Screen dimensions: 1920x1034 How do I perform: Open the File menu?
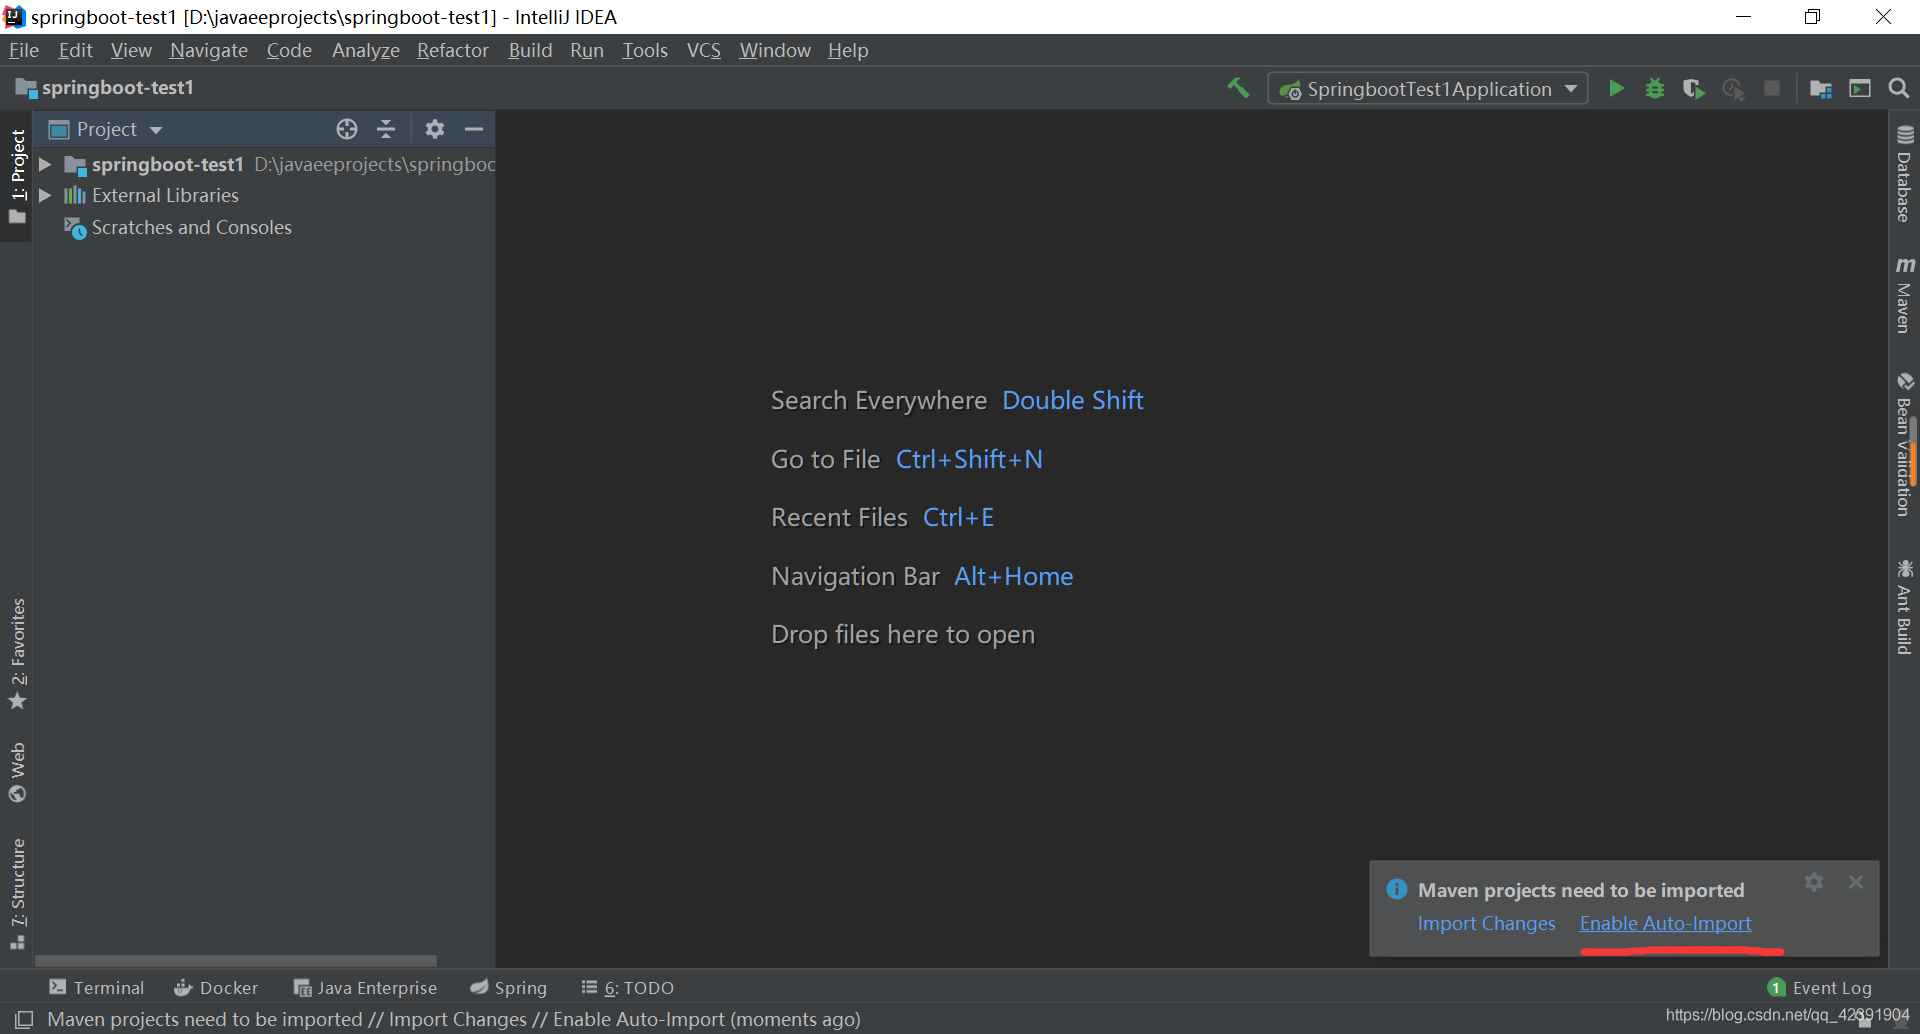23,50
